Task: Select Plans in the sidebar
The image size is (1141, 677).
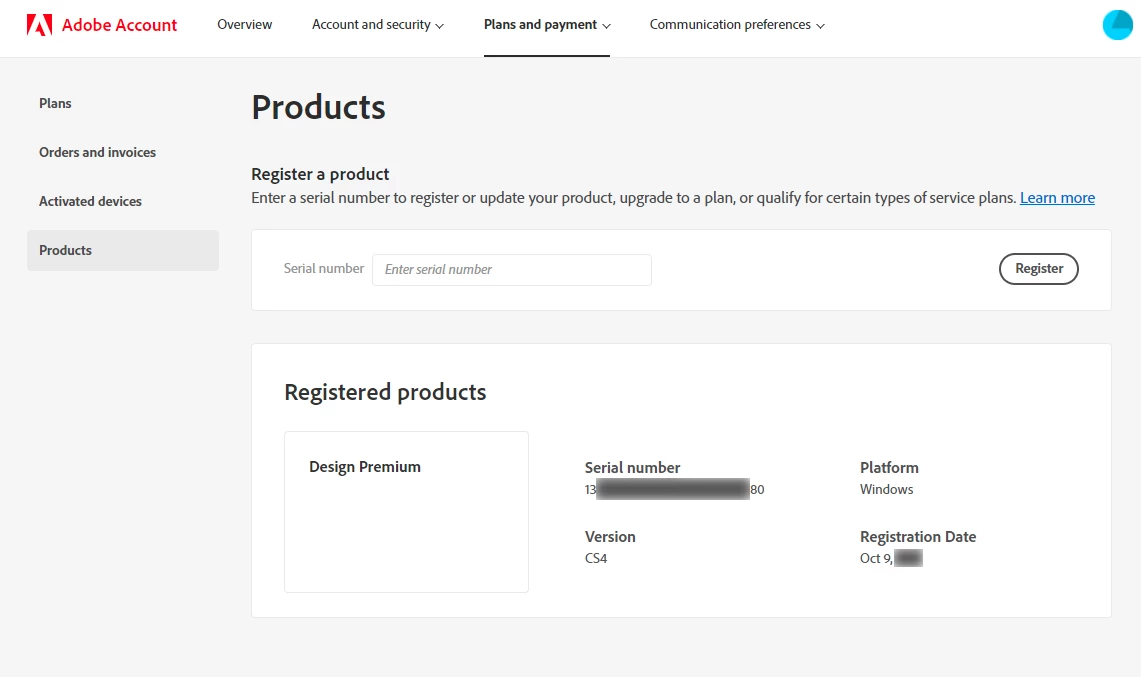Action: pos(123,103)
